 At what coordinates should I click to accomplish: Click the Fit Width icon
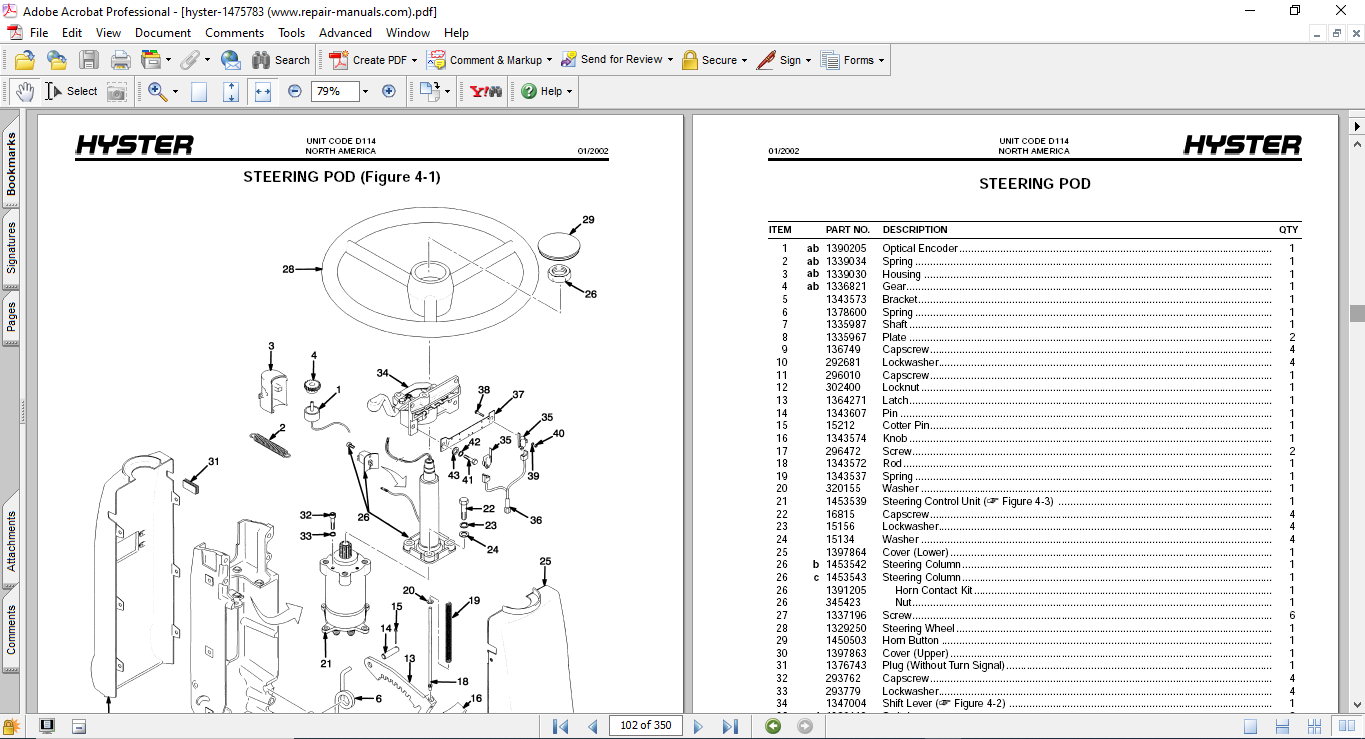pos(263,92)
